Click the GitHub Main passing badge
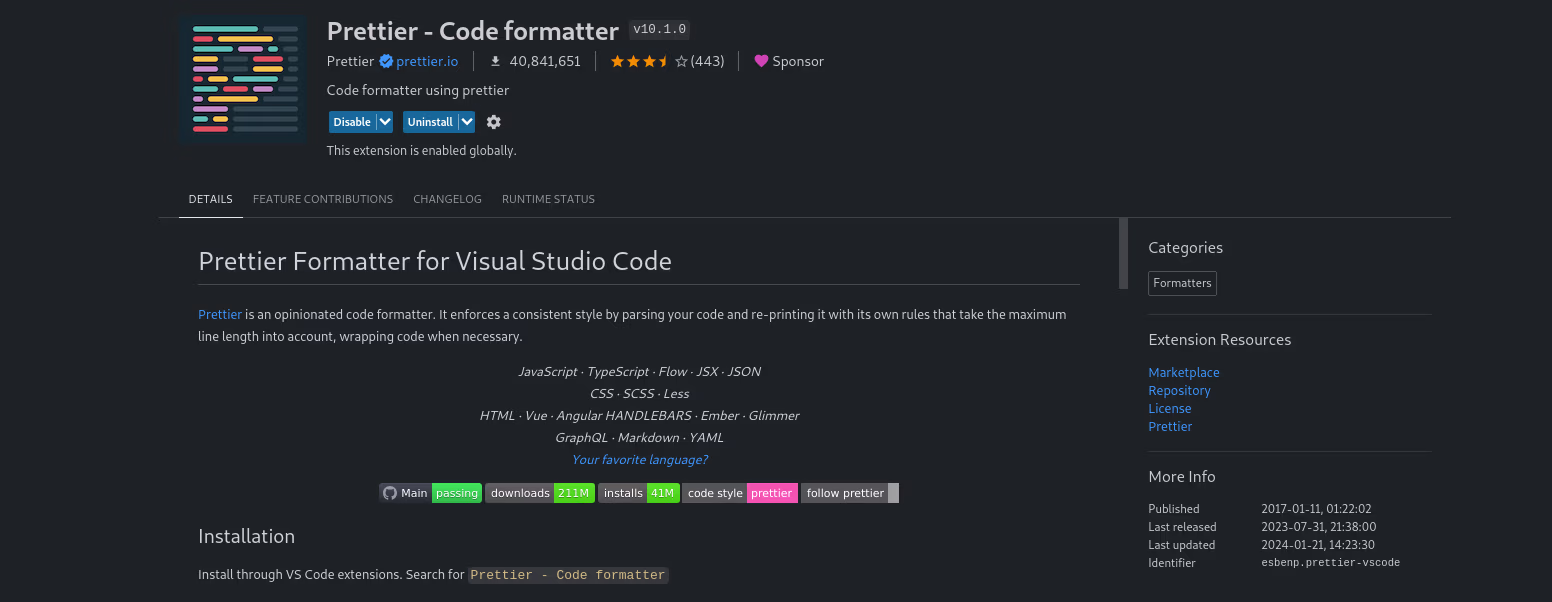The width and height of the screenshot is (1552, 602). [x=430, y=493]
